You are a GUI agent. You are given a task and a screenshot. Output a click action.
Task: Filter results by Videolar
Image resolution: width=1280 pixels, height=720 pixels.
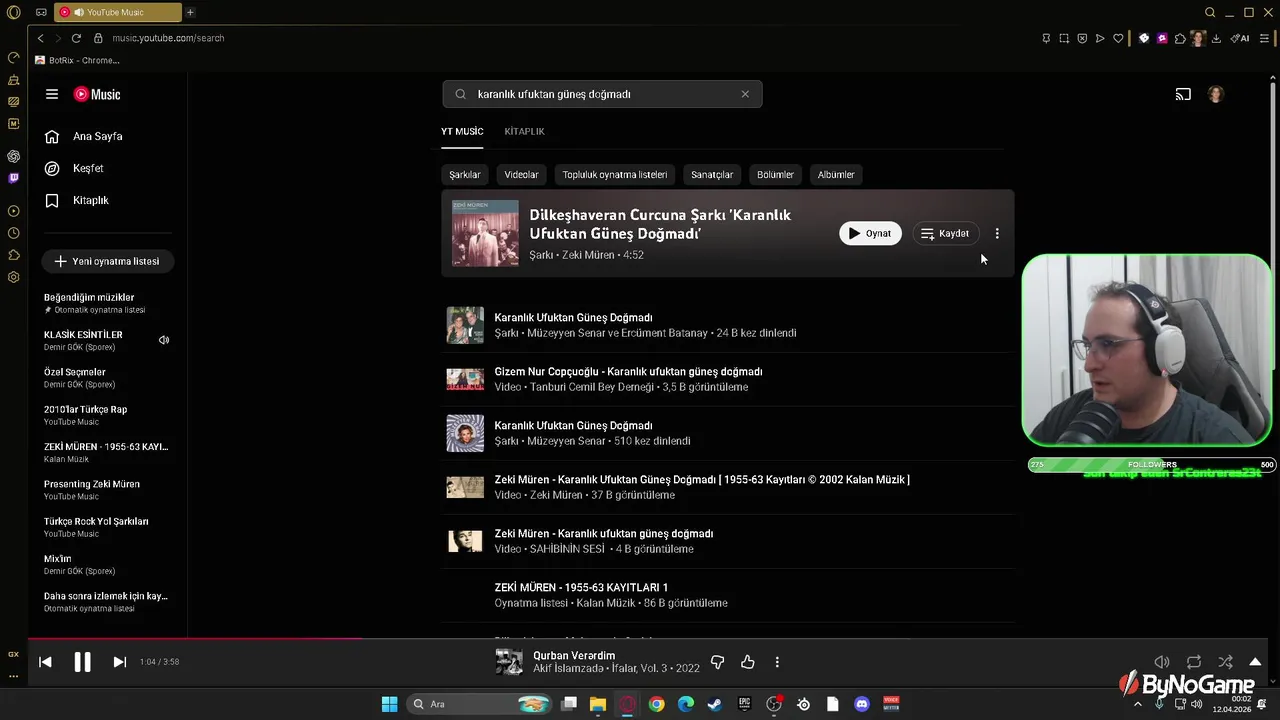click(521, 174)
